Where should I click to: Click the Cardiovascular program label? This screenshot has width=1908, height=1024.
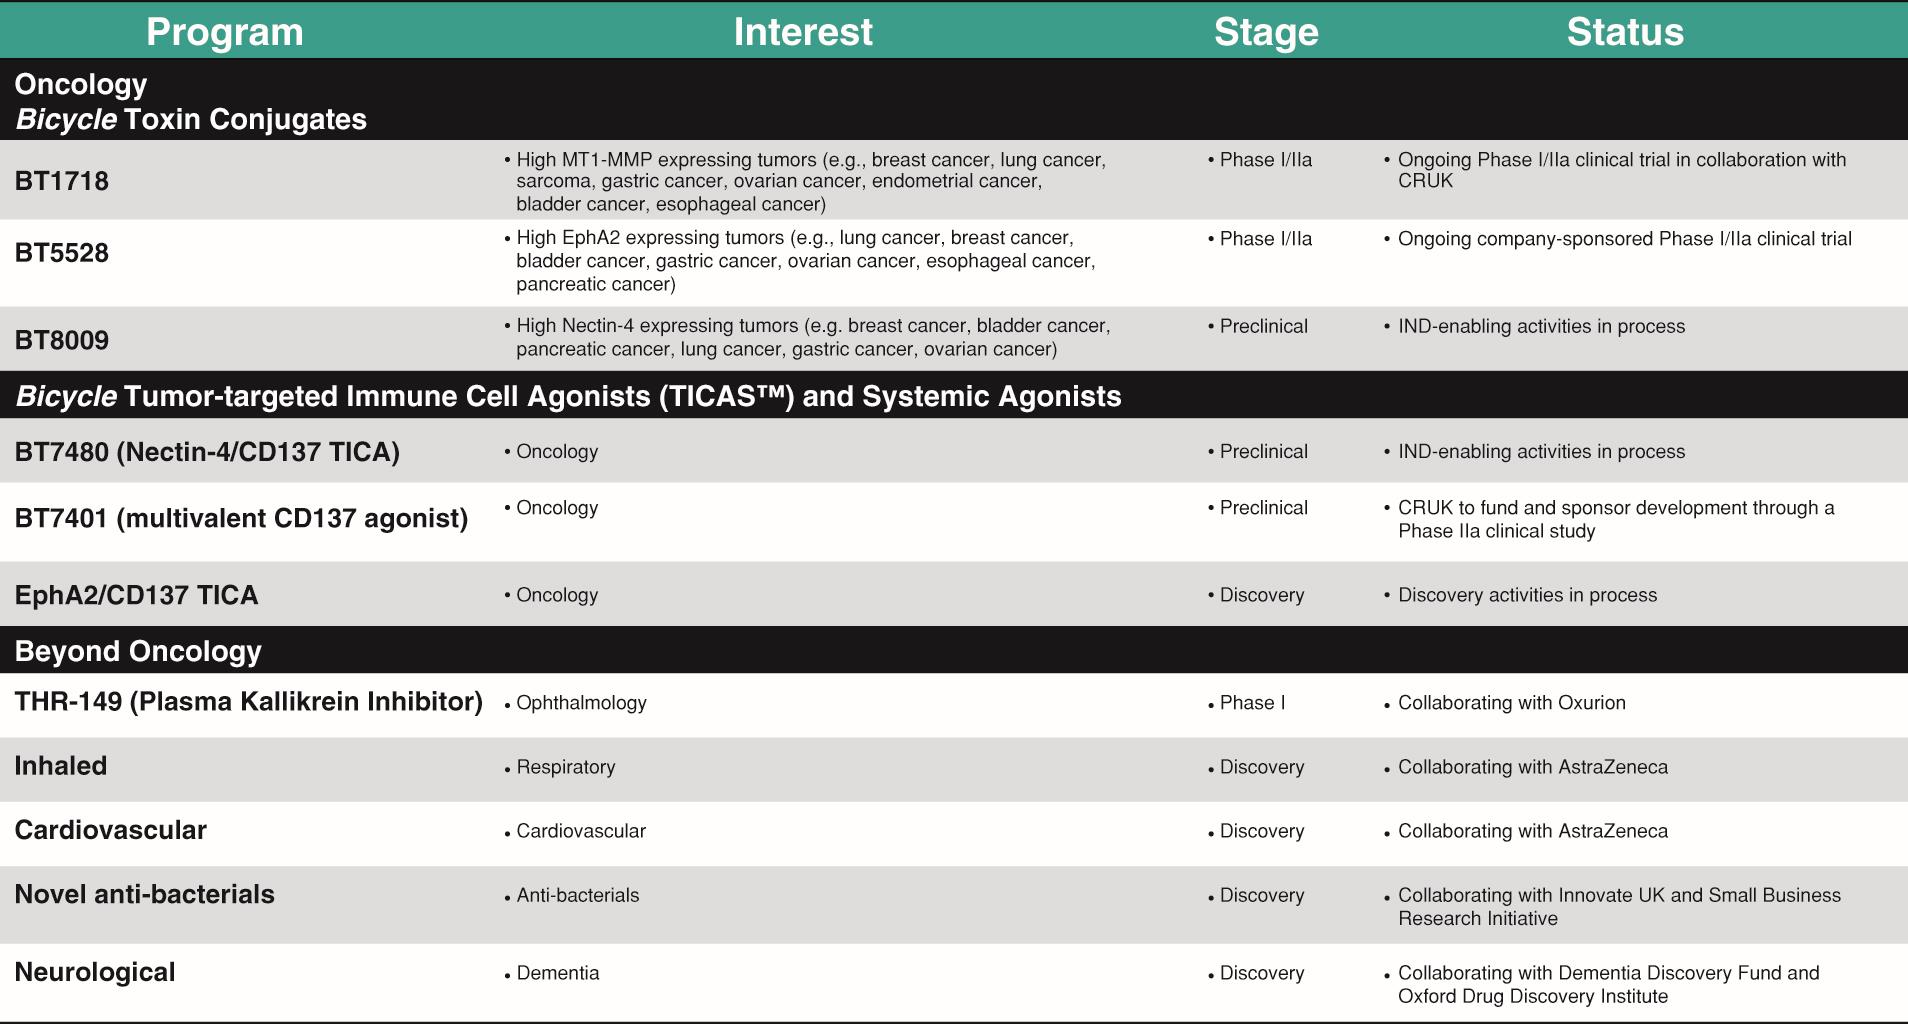click(110, 830)
